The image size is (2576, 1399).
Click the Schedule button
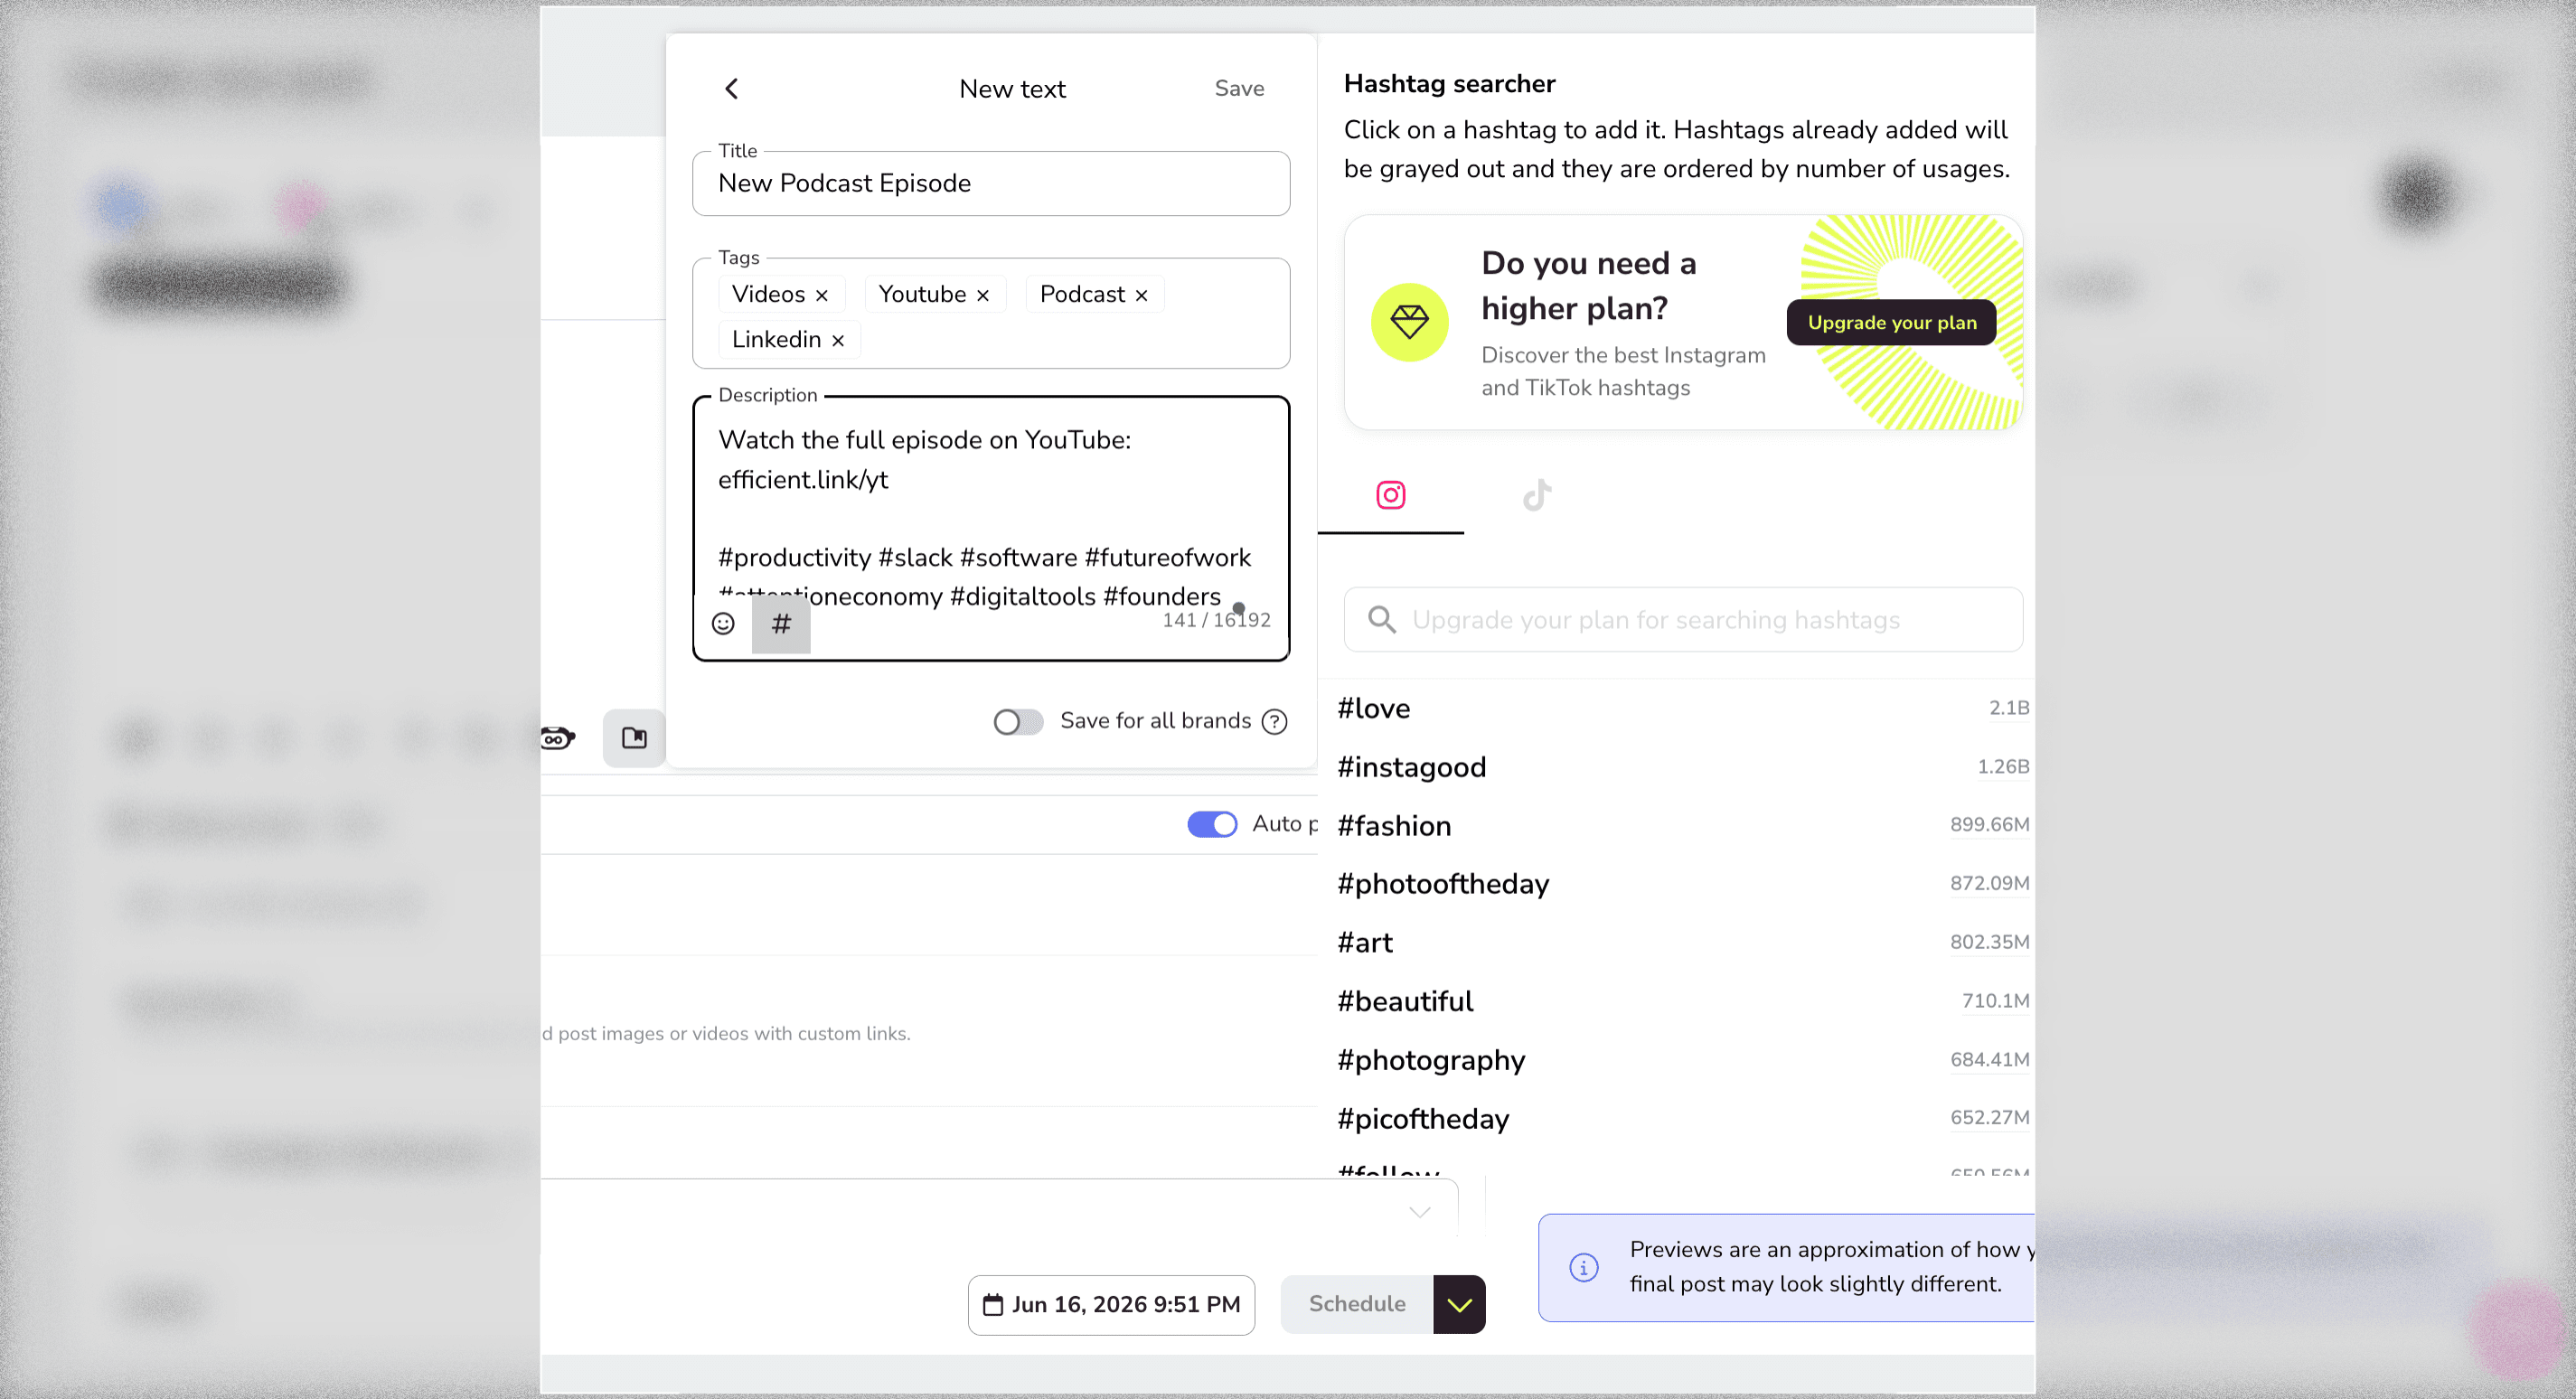pyautogui.click(x=1357, y=1304)
